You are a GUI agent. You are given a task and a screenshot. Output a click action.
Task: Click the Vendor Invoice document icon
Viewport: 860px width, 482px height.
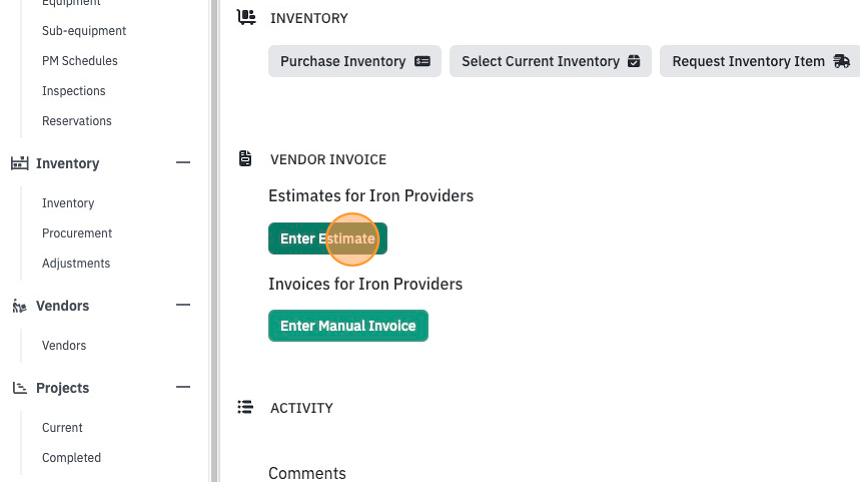tap(245, 158)
